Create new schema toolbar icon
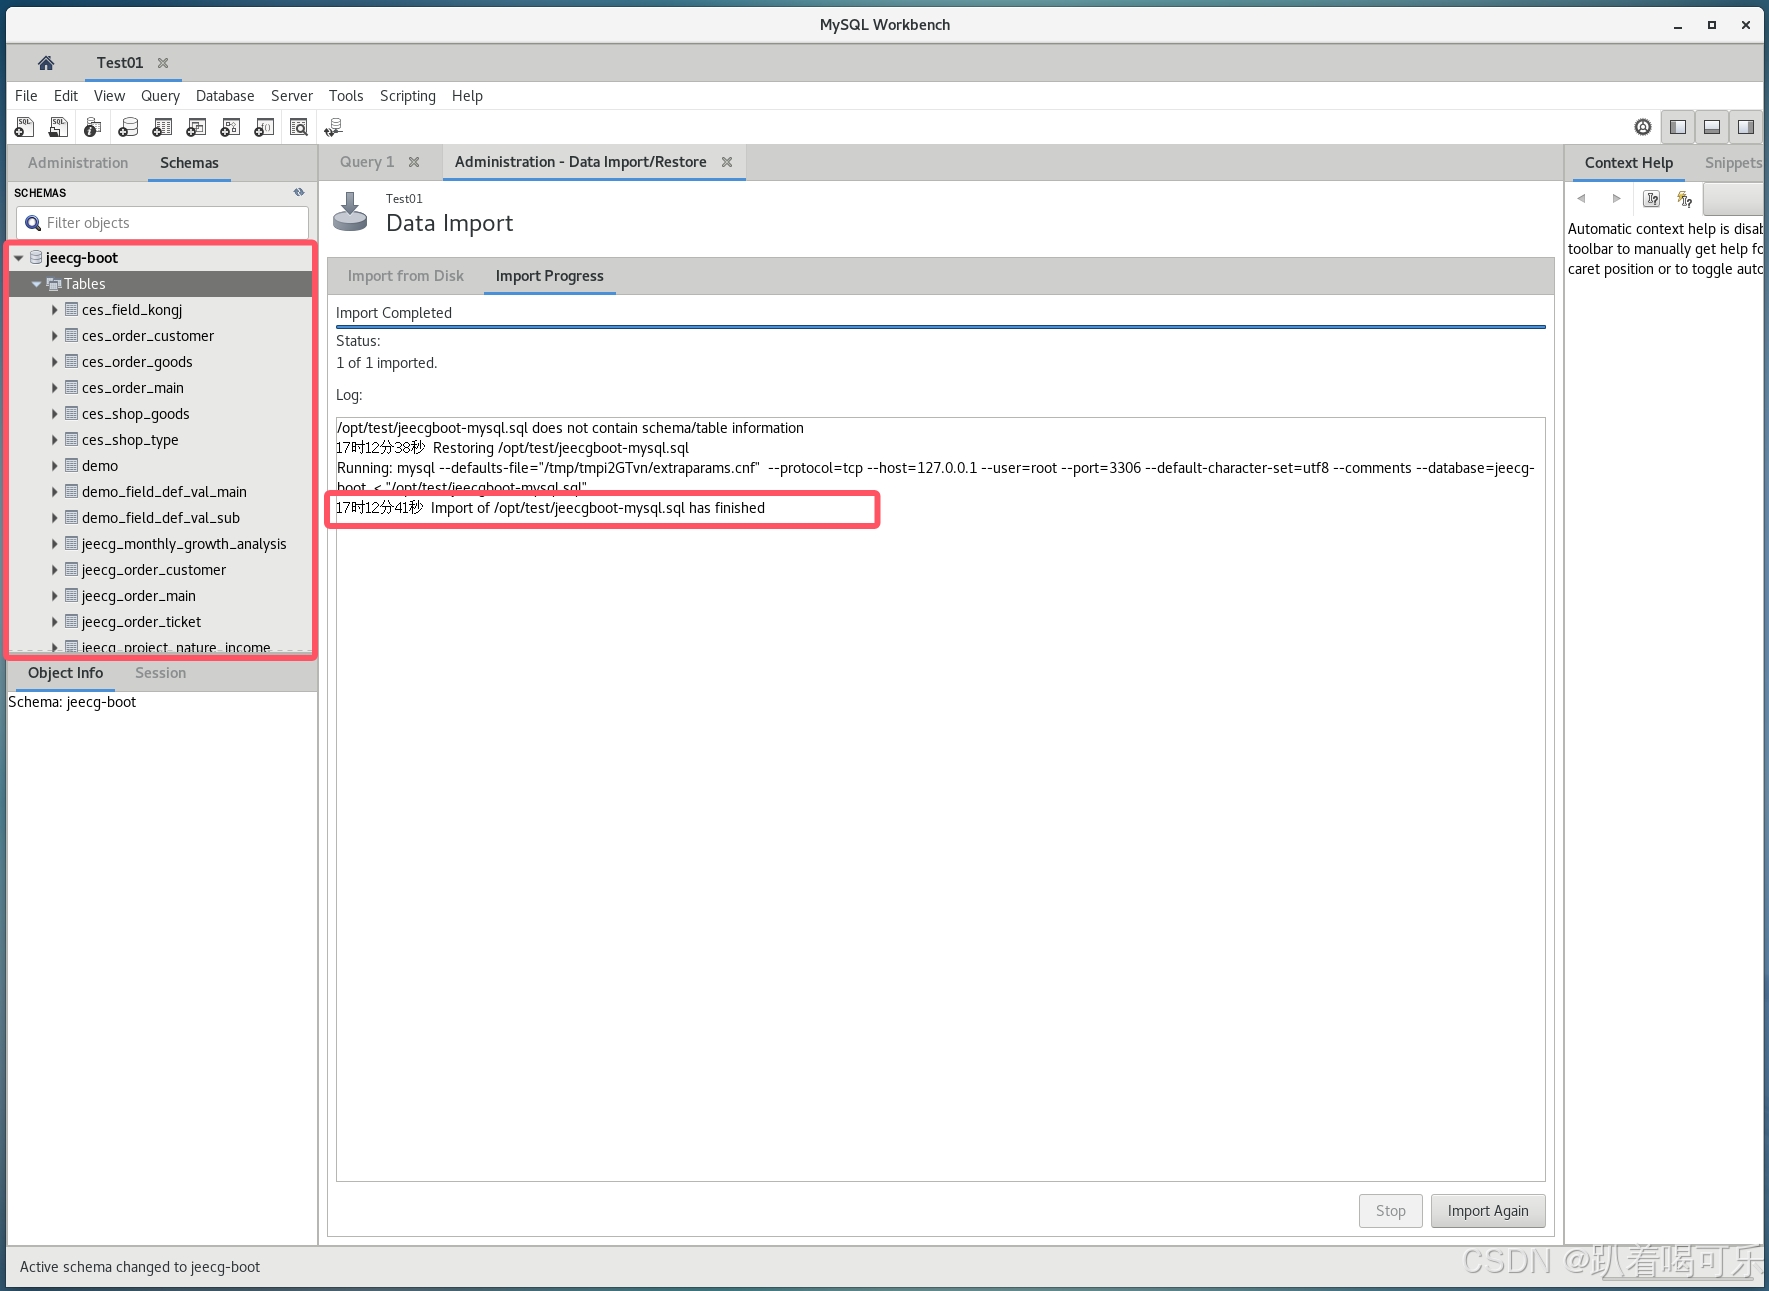The height and width of the screenshot is (1291, 1769). pos(128,127)
